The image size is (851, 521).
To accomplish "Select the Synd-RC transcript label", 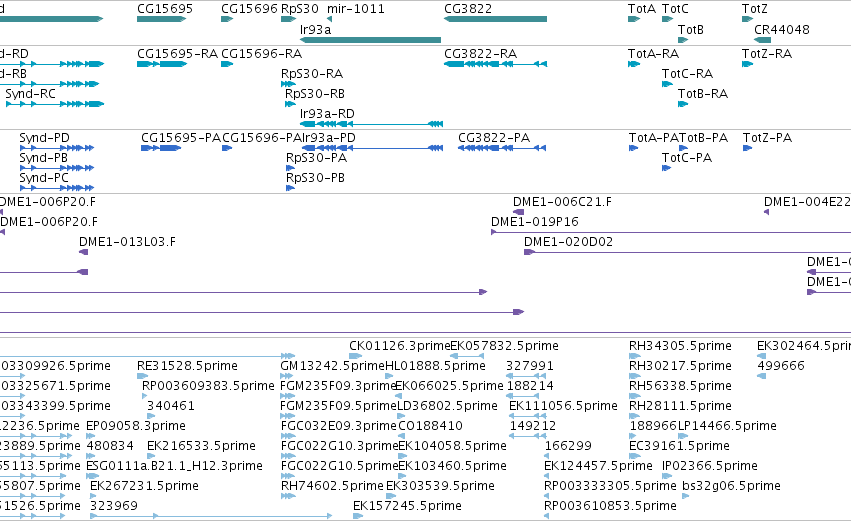I will [30, 94].
